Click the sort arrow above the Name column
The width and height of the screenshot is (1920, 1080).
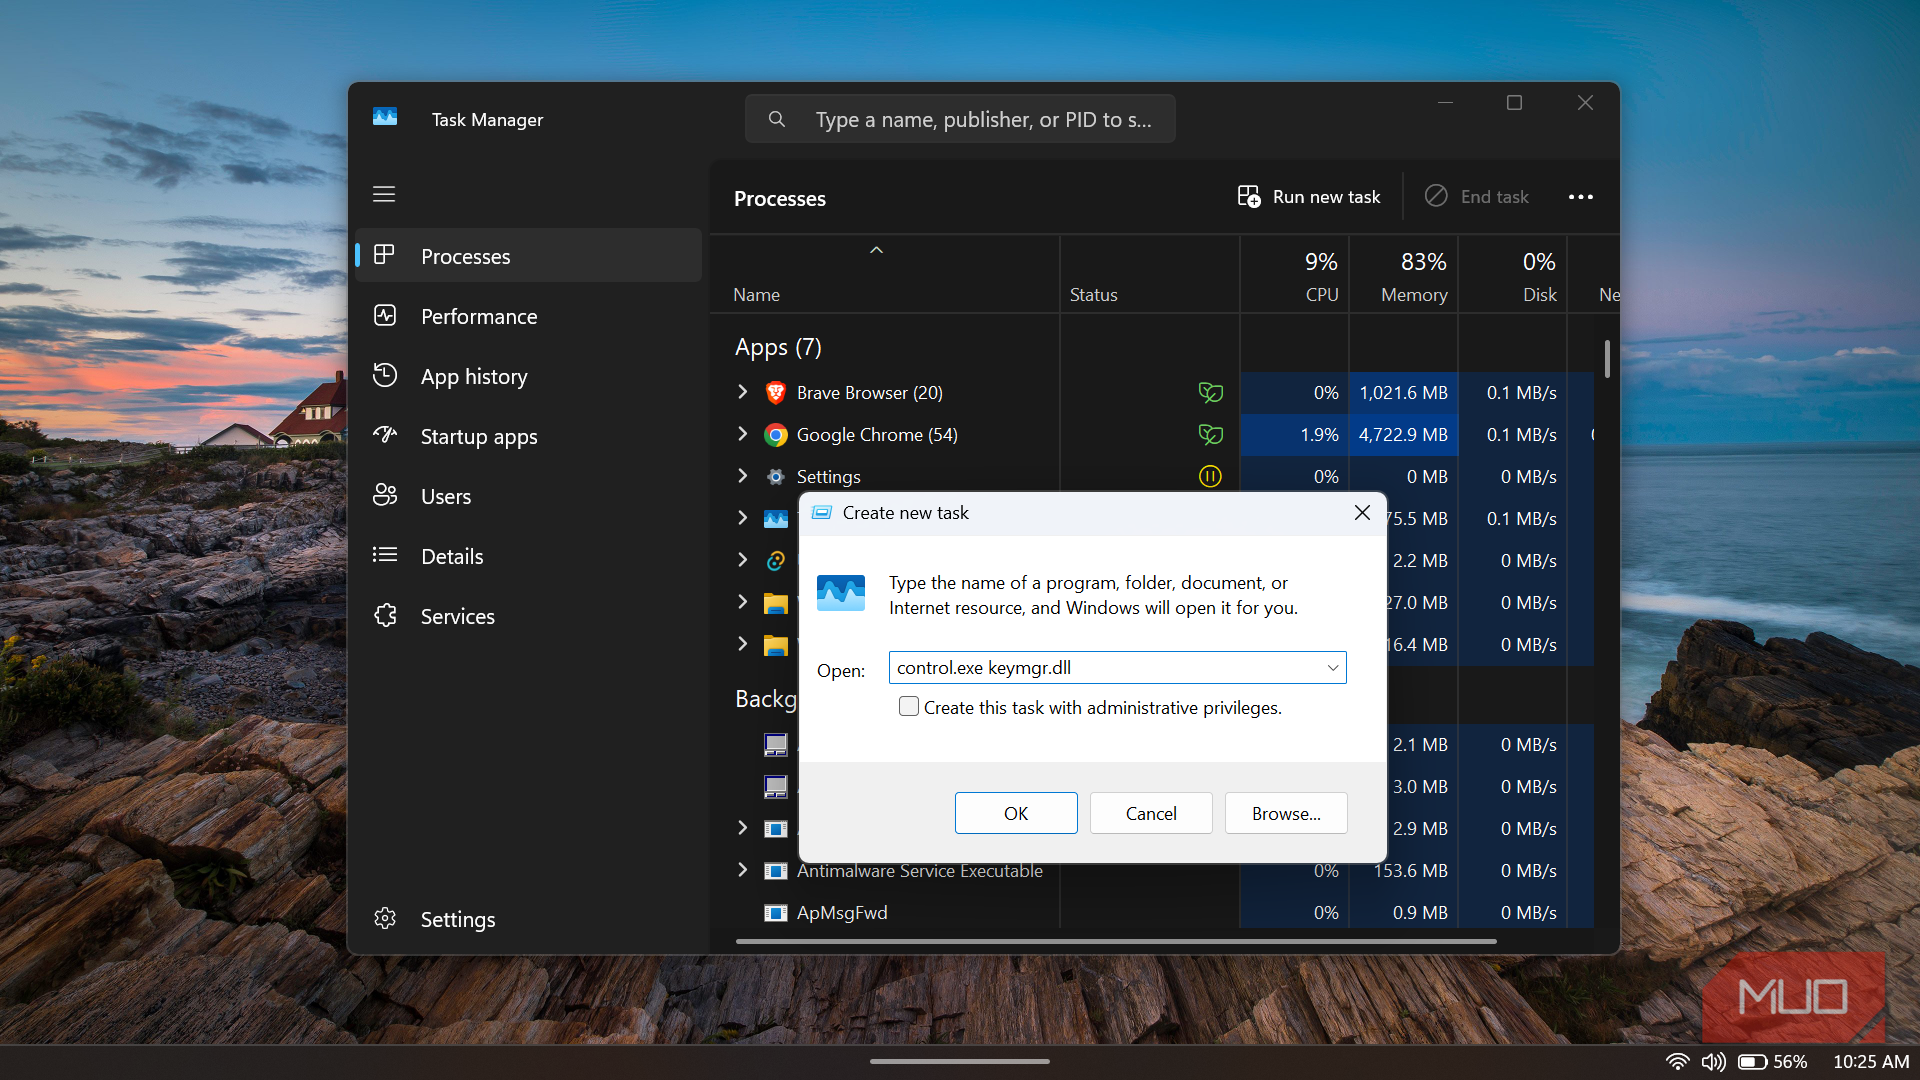(x=876, y=250)
